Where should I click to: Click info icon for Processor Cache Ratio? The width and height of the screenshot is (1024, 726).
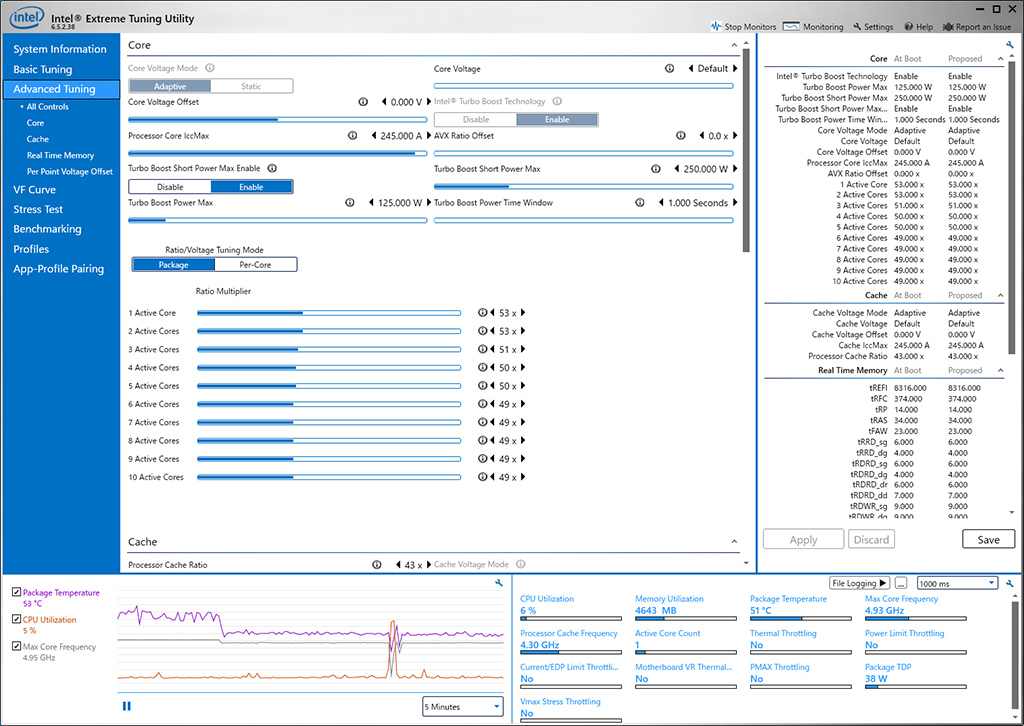377,565
